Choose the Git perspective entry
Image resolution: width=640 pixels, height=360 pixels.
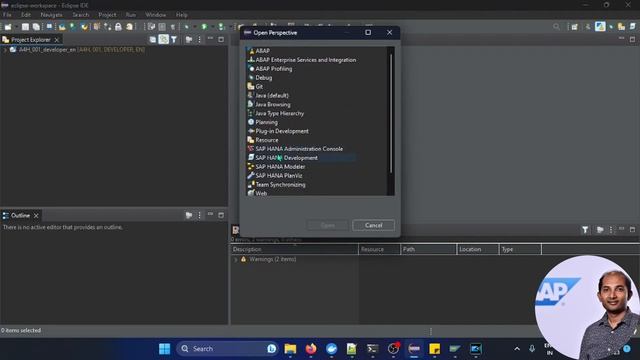(x=255, y=87)
